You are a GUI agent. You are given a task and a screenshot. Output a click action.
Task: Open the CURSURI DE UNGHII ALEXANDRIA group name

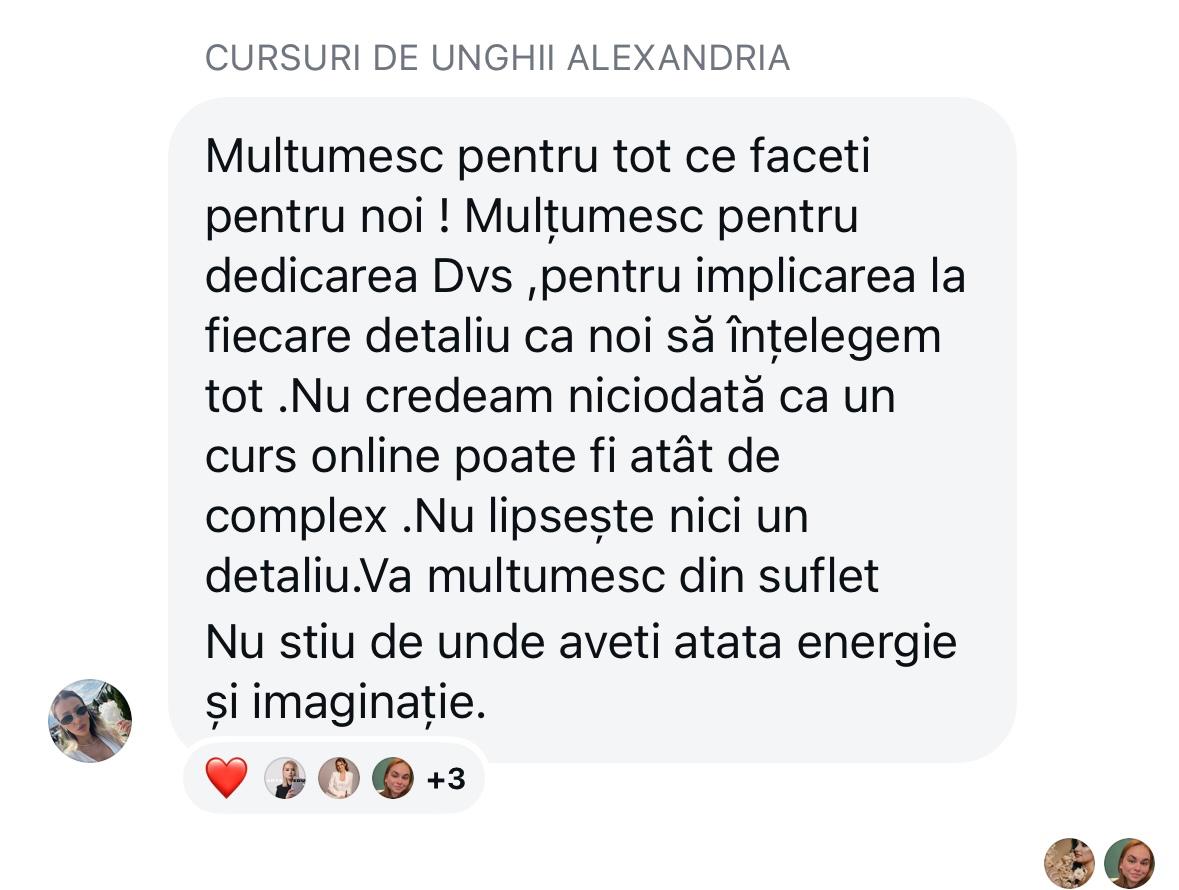coord(497,59)
